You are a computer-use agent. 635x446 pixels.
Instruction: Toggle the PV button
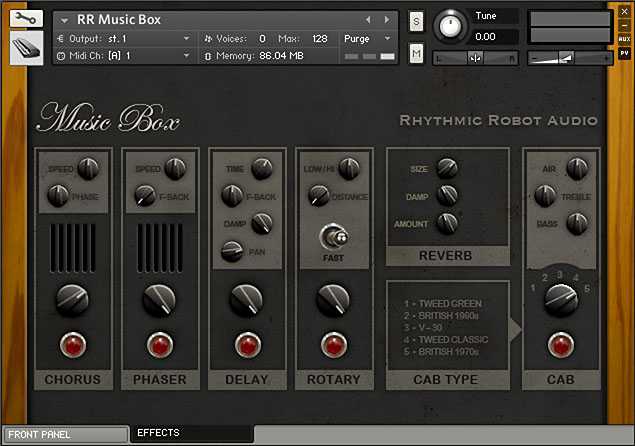(624, 53)
